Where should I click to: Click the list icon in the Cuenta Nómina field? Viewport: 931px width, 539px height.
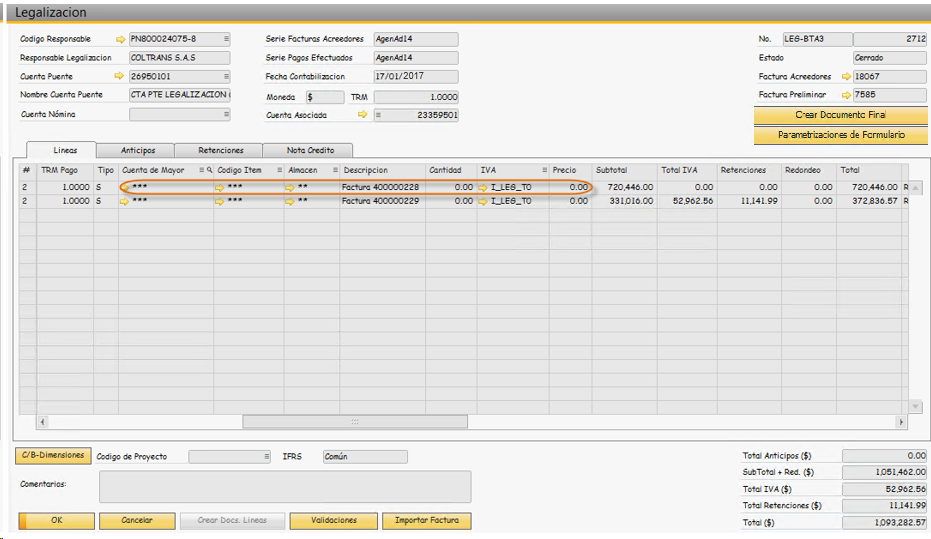pyautogui.click(x=226, y=115)
